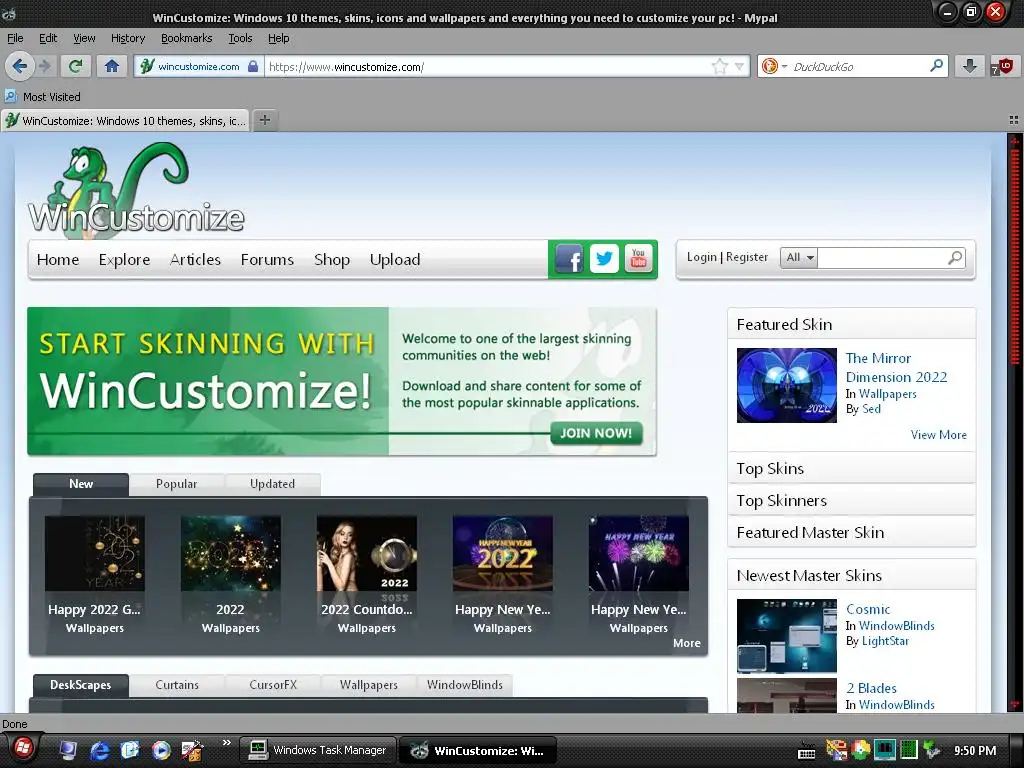Open the Twitter social icon
1024x768 pixels.
[604, 259]
